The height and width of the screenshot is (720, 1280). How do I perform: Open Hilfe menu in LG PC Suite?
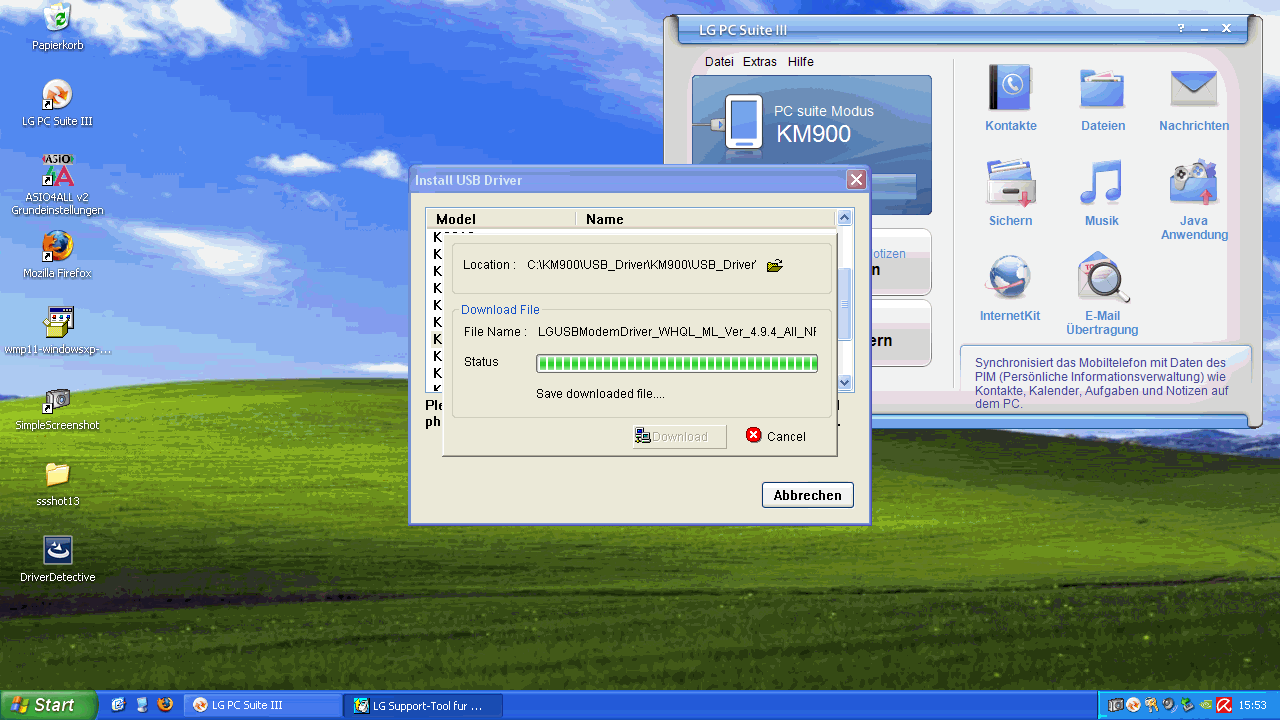coord(801,62)
